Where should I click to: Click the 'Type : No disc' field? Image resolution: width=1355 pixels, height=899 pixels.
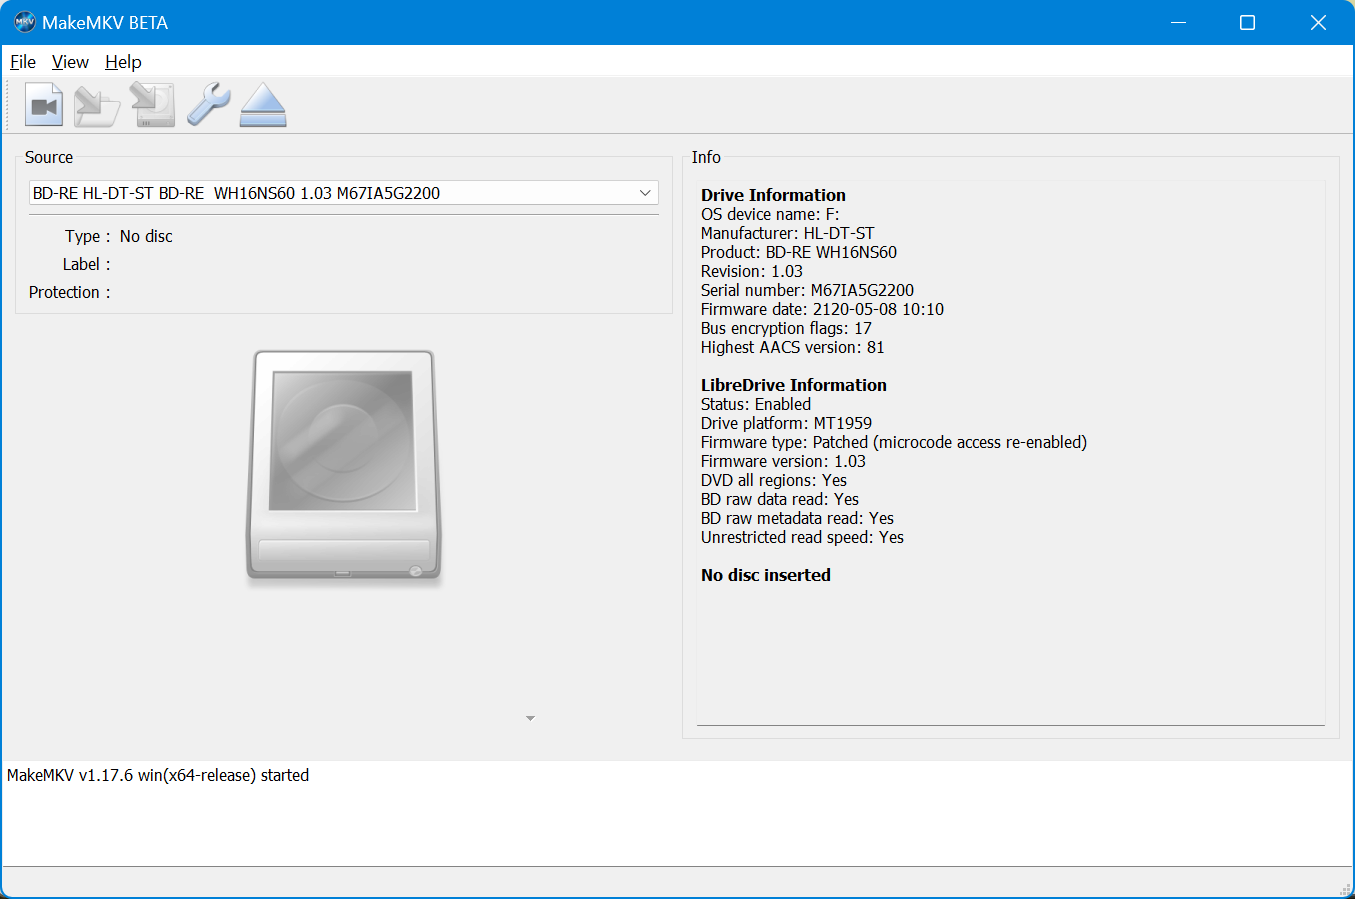tap(119, 236)
